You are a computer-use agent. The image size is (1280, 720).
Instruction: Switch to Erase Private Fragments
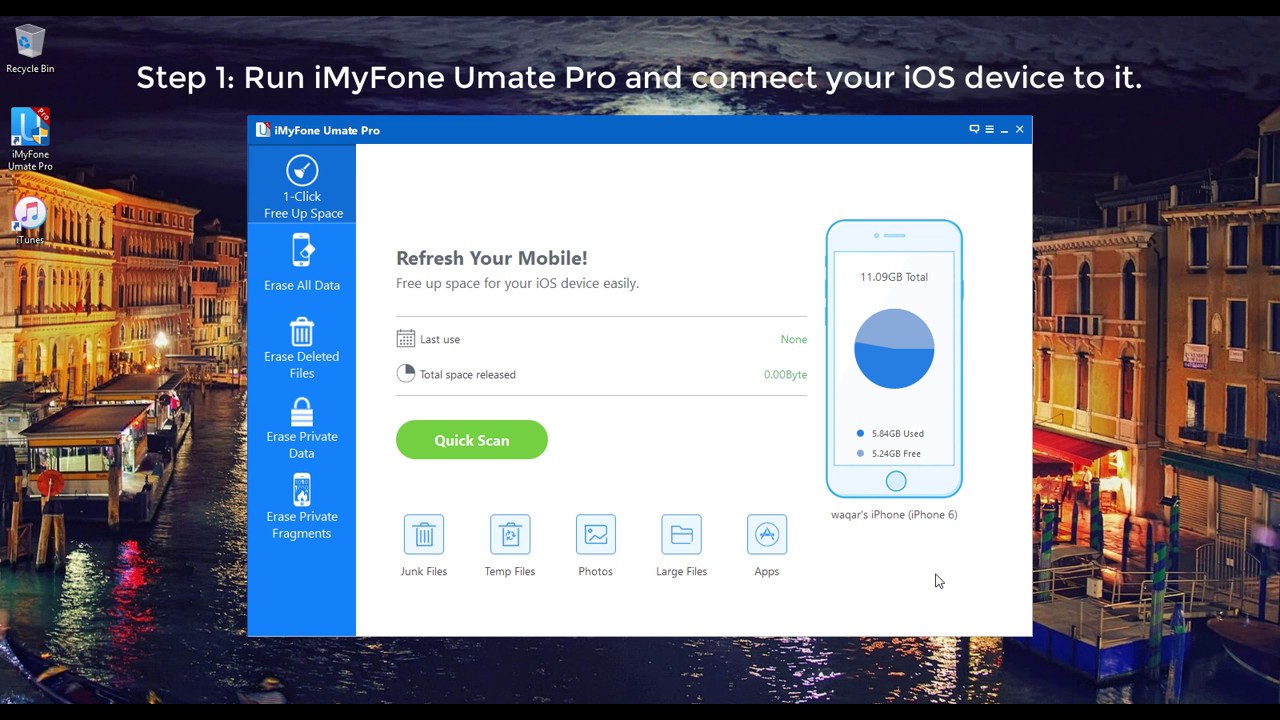[x=302, y=507]
